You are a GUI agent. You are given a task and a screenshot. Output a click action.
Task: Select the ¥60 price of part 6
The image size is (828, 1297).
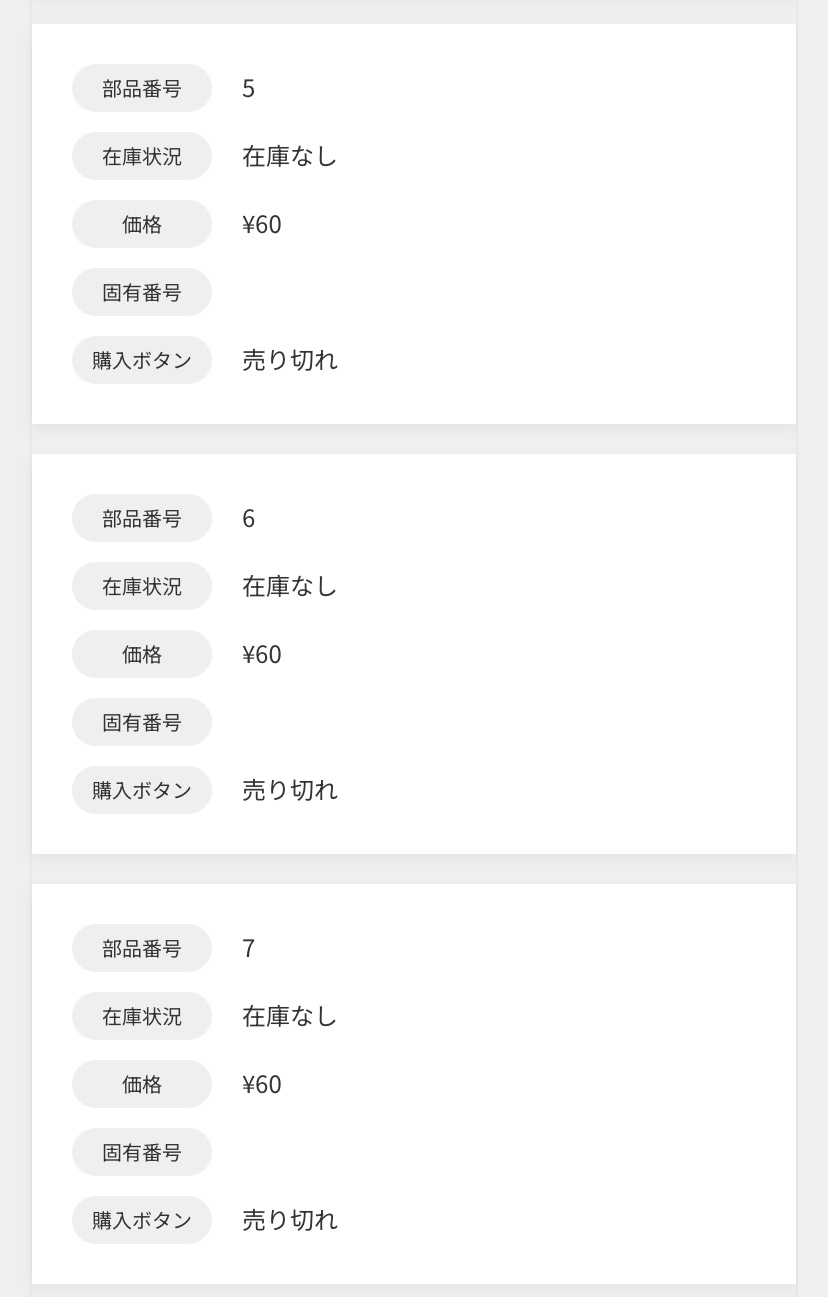point(262,655)
